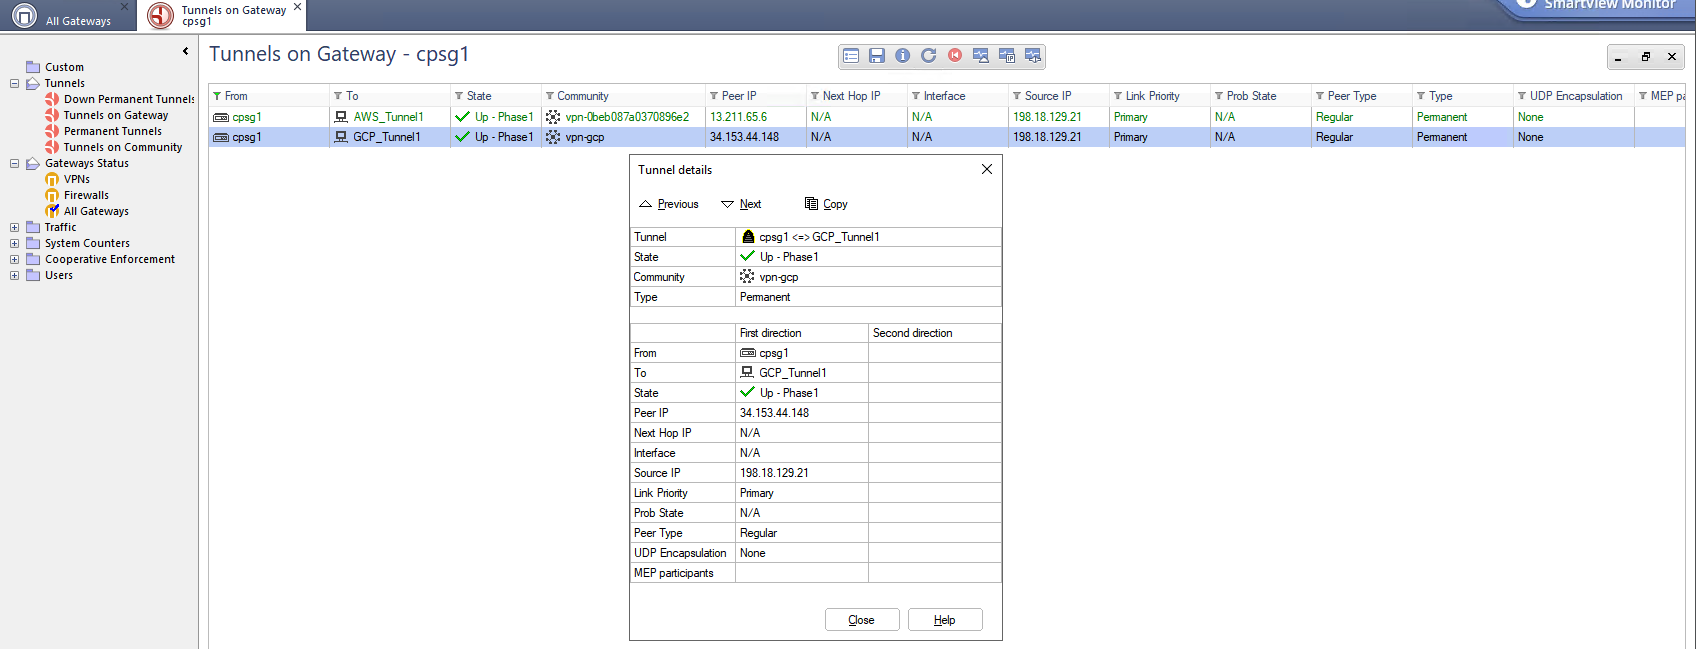This screenshot has width=1696, height=649.
Task: Click the Copy icon in Tunnel details
Action: point(811,204)
